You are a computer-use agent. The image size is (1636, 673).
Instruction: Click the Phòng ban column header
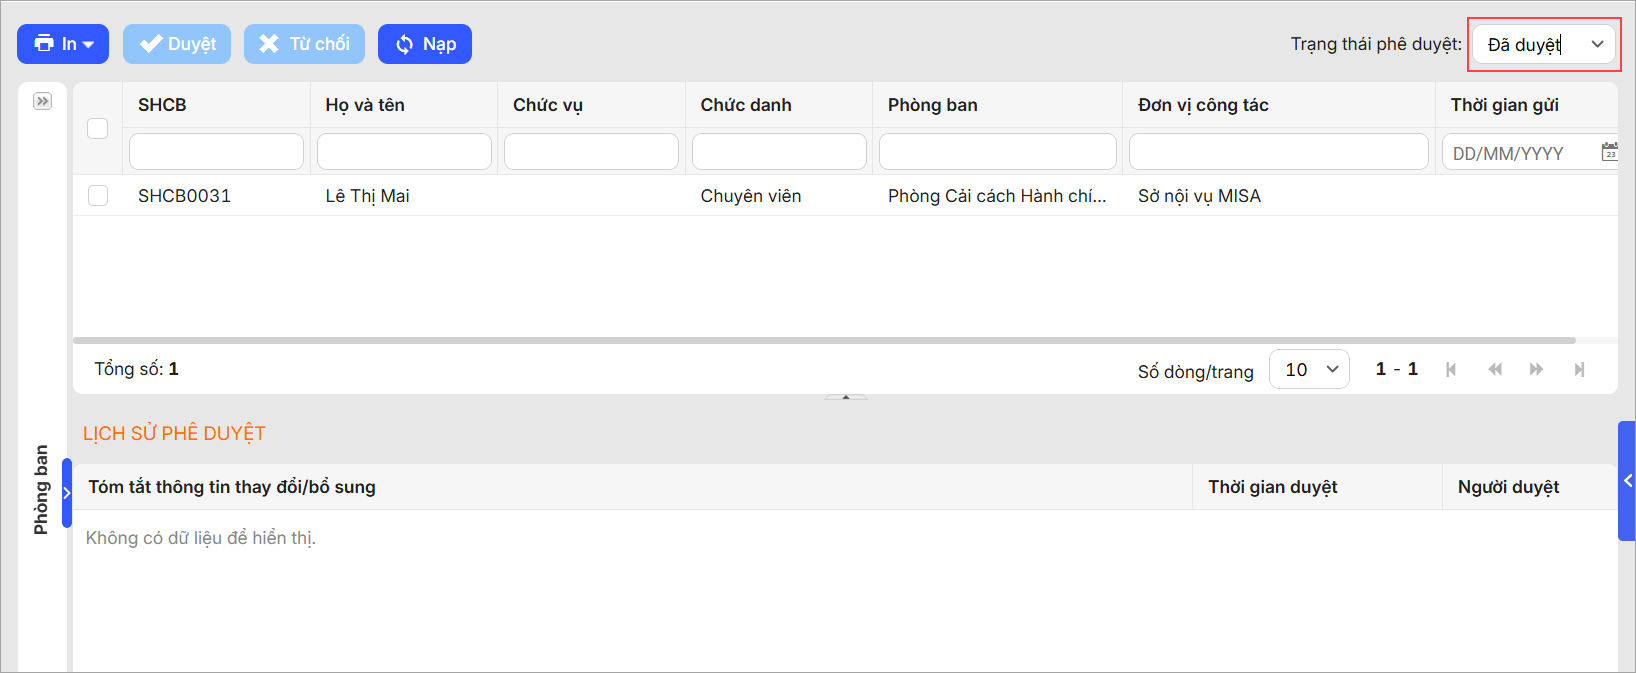click(x=932, y=105)
